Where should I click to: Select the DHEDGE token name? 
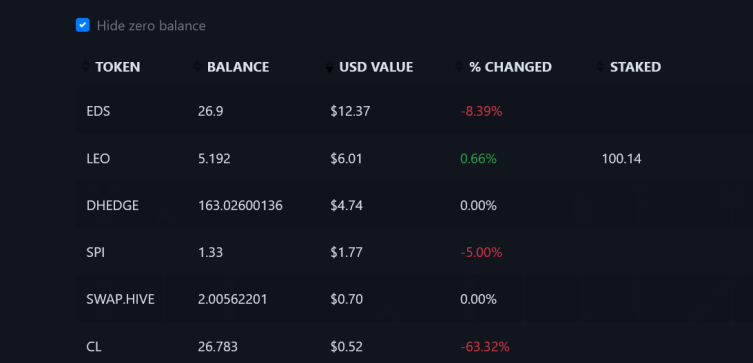coord(112,206)
